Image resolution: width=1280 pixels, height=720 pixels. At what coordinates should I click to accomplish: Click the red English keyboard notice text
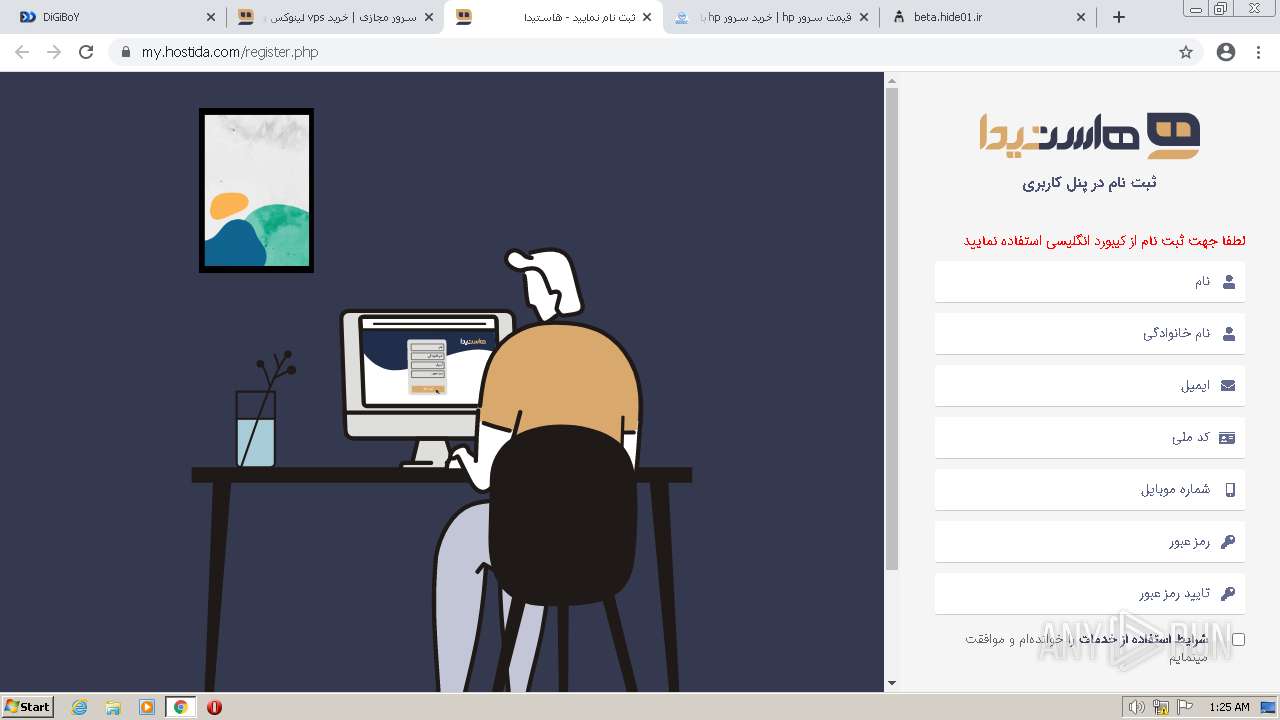1104,241
